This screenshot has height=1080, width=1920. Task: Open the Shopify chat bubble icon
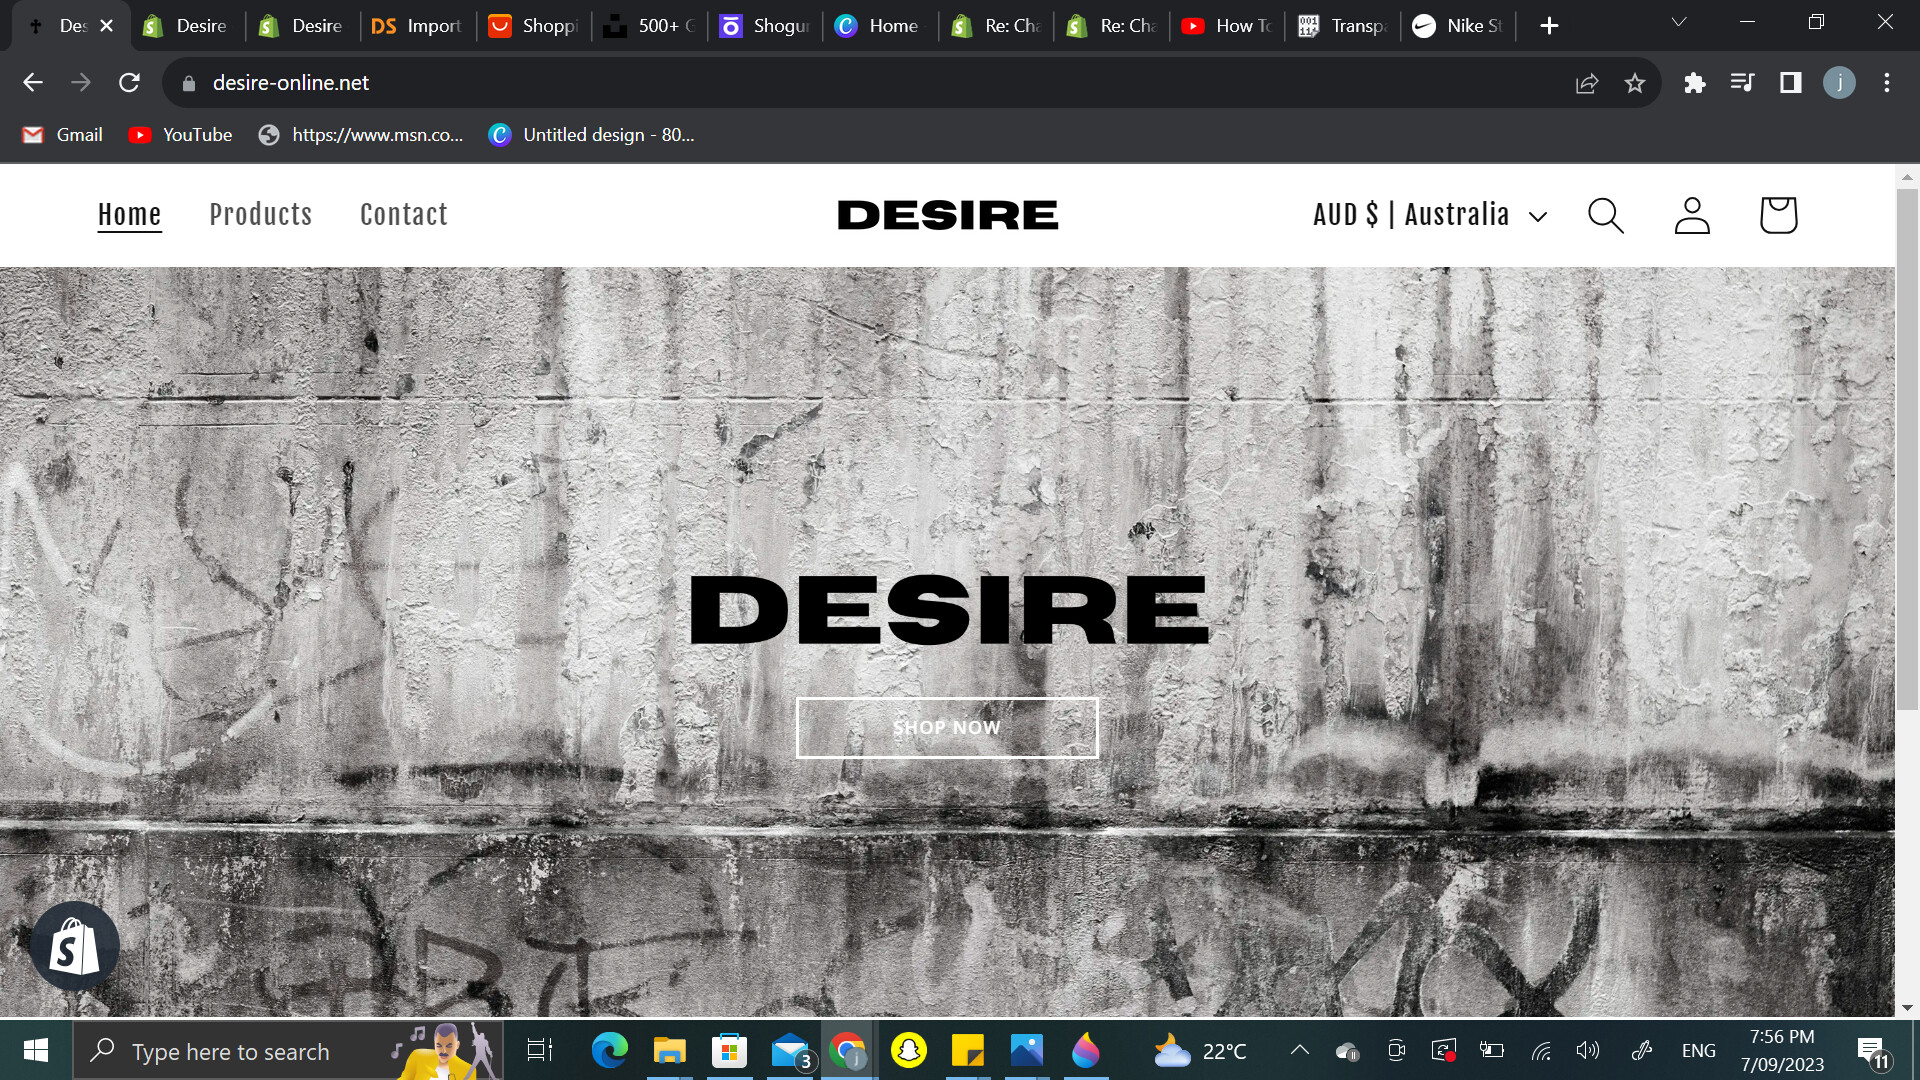tap(75, 946)
